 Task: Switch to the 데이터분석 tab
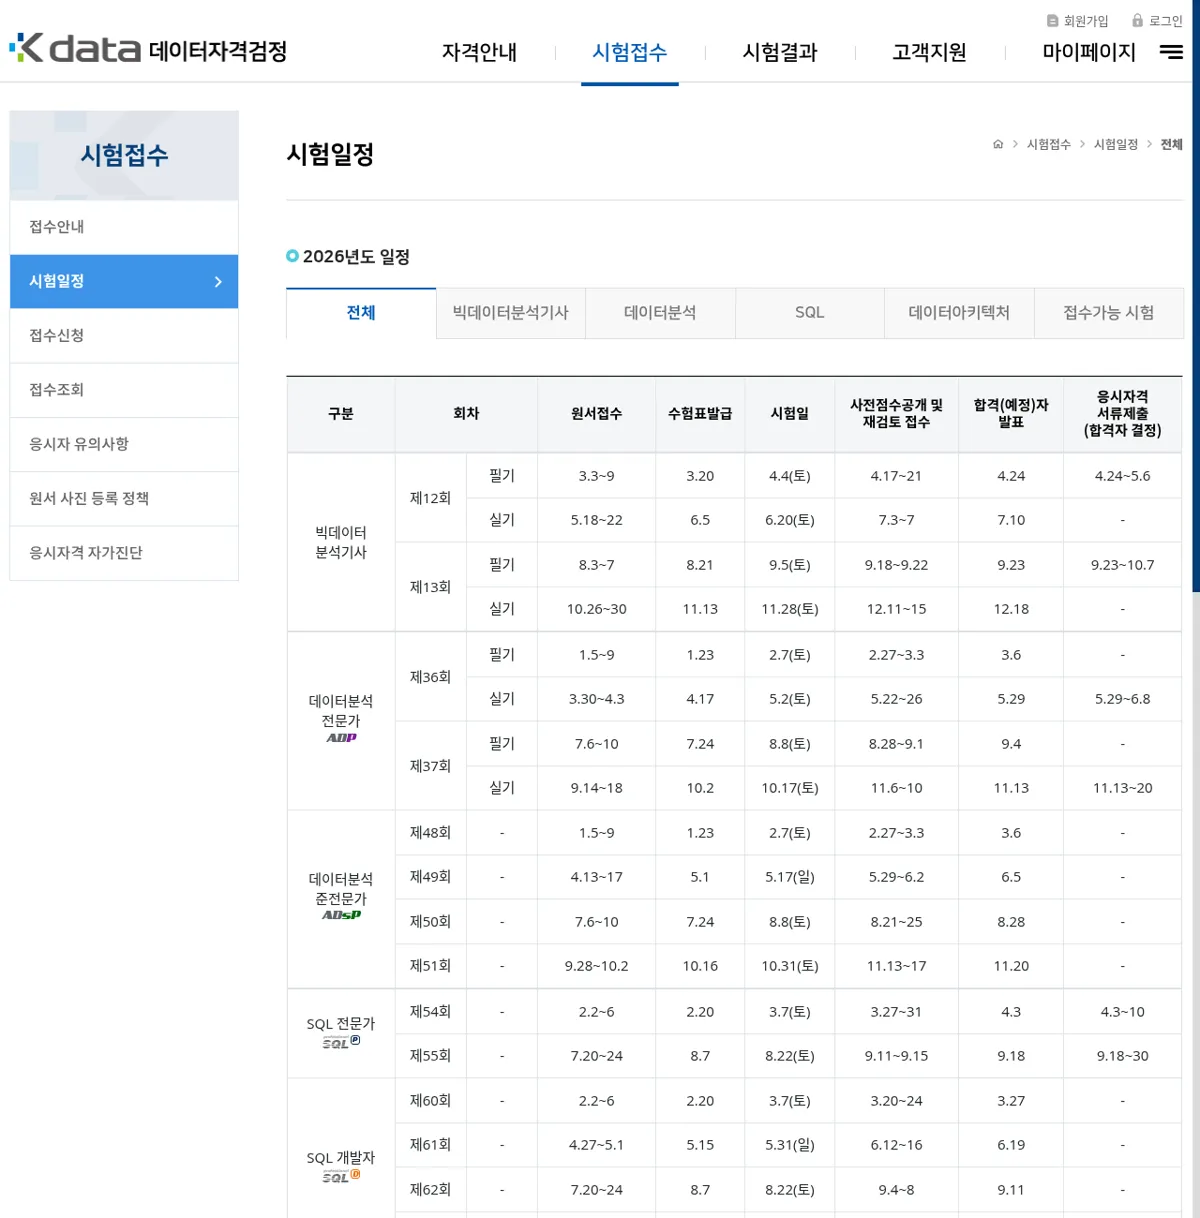tap(660, 313)
